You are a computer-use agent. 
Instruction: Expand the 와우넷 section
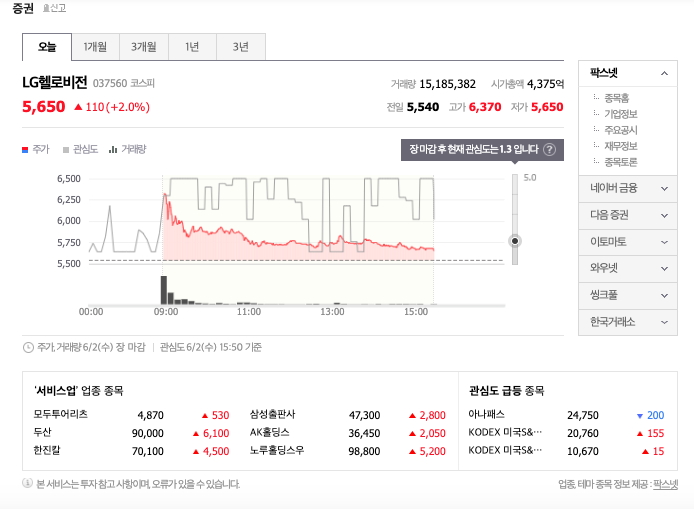click(x=628, y=269)
